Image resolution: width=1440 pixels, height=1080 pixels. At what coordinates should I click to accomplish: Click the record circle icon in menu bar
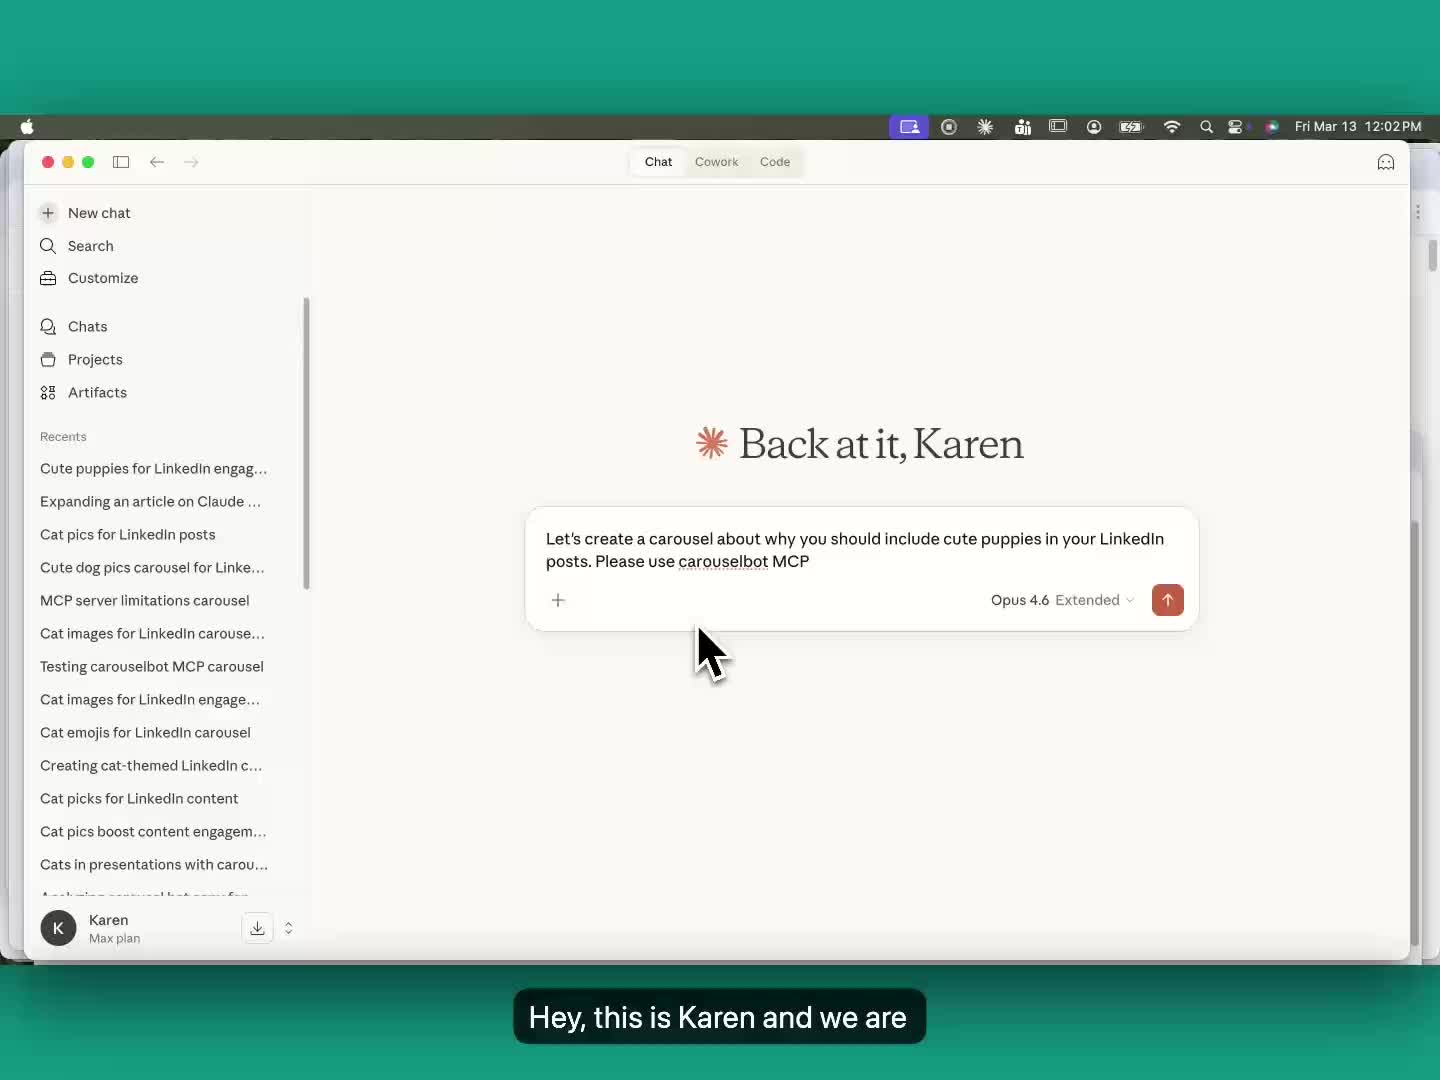point(949,127)
